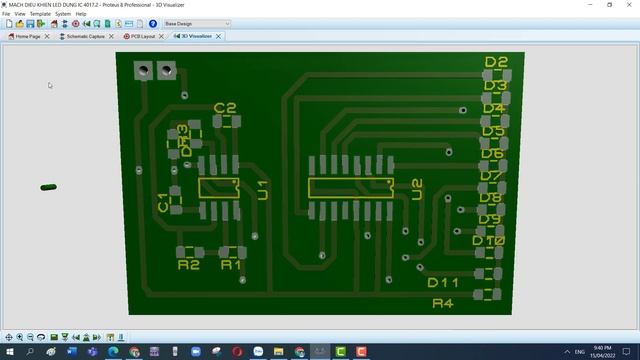Image resolution: width=640 pixels, height=360 pixels.
Task: Click the zoom in magnifier icon
Action: [x=20, y=337]
